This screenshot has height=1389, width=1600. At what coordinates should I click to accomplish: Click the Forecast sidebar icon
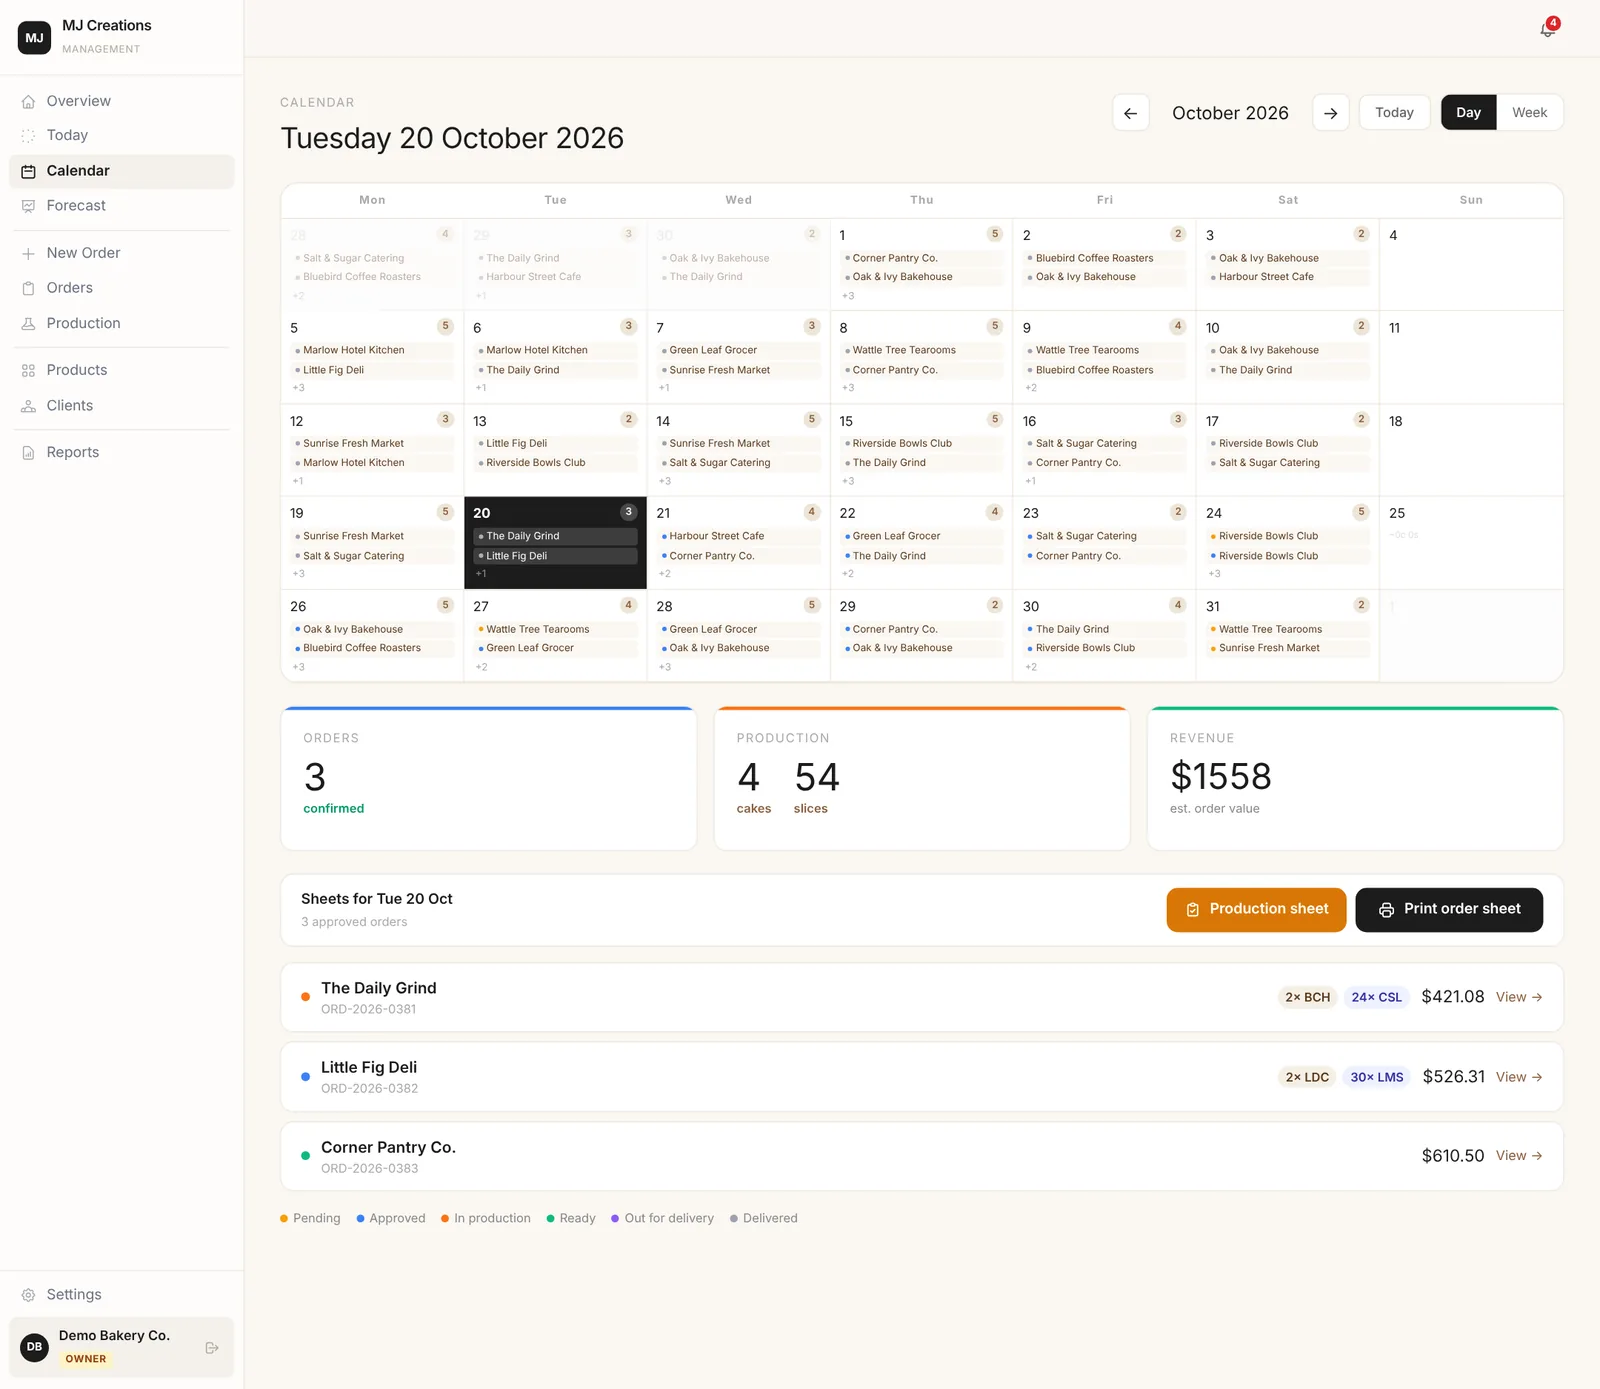coord(28,206)
